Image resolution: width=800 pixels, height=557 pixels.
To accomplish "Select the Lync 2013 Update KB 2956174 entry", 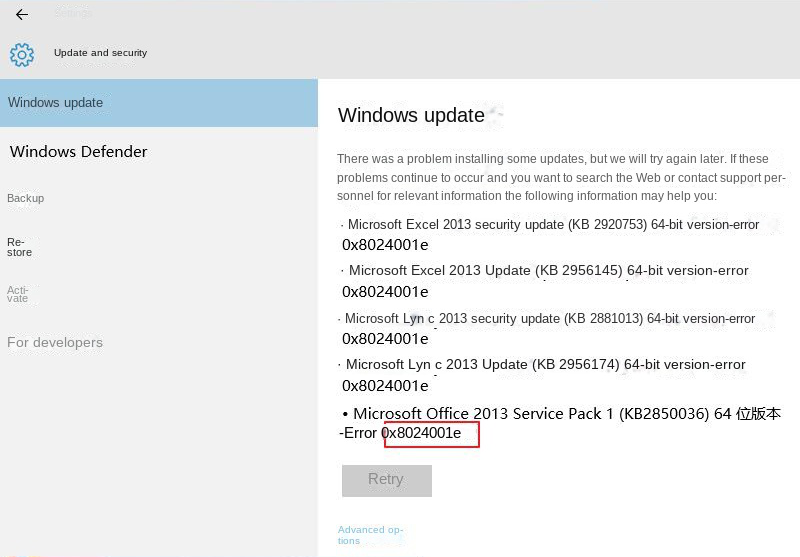I will [544, 365].
